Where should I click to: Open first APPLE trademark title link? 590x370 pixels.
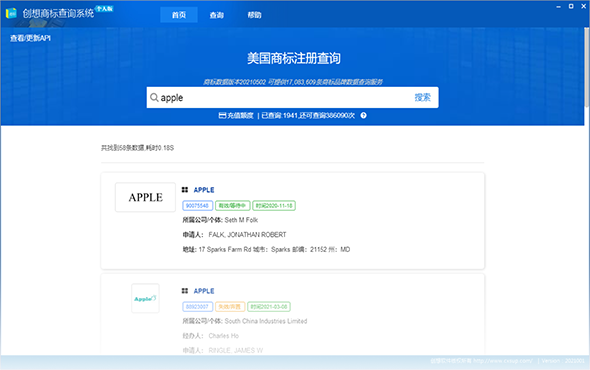pos(204,190)
